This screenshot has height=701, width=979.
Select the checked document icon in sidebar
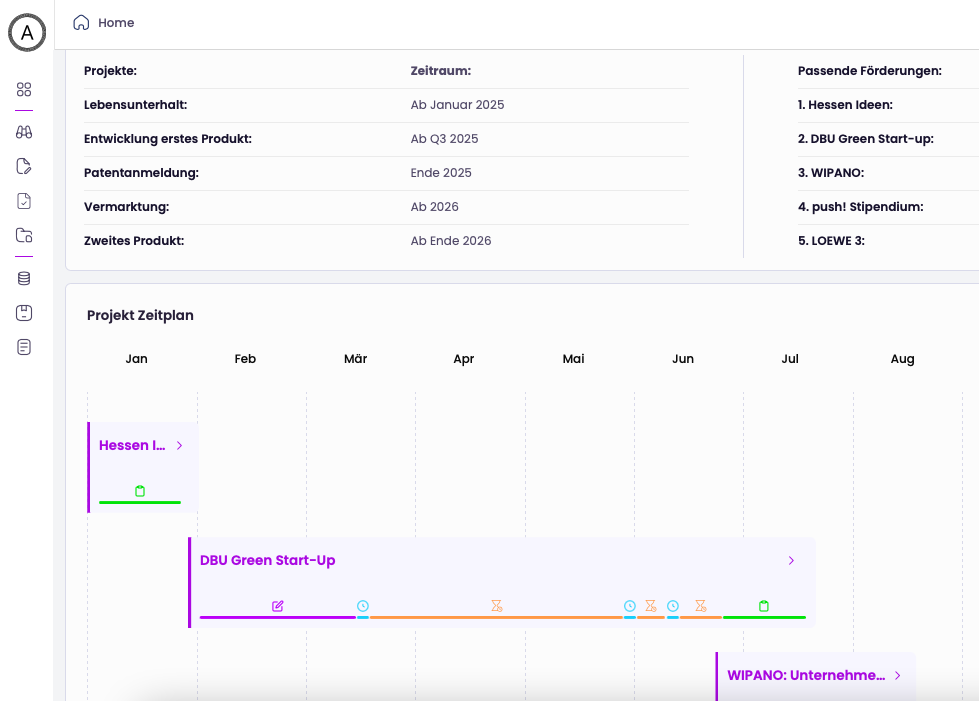click(x=25, y=201)
